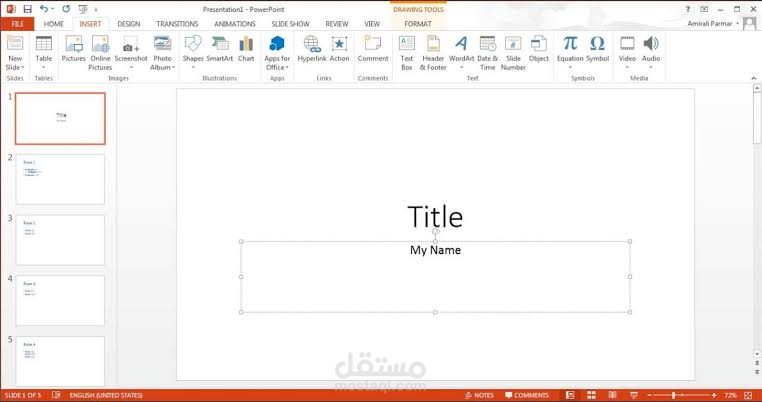Viewport: 762px width, 402px height.
Task: Undo the last action
Action: click(44, 9)
